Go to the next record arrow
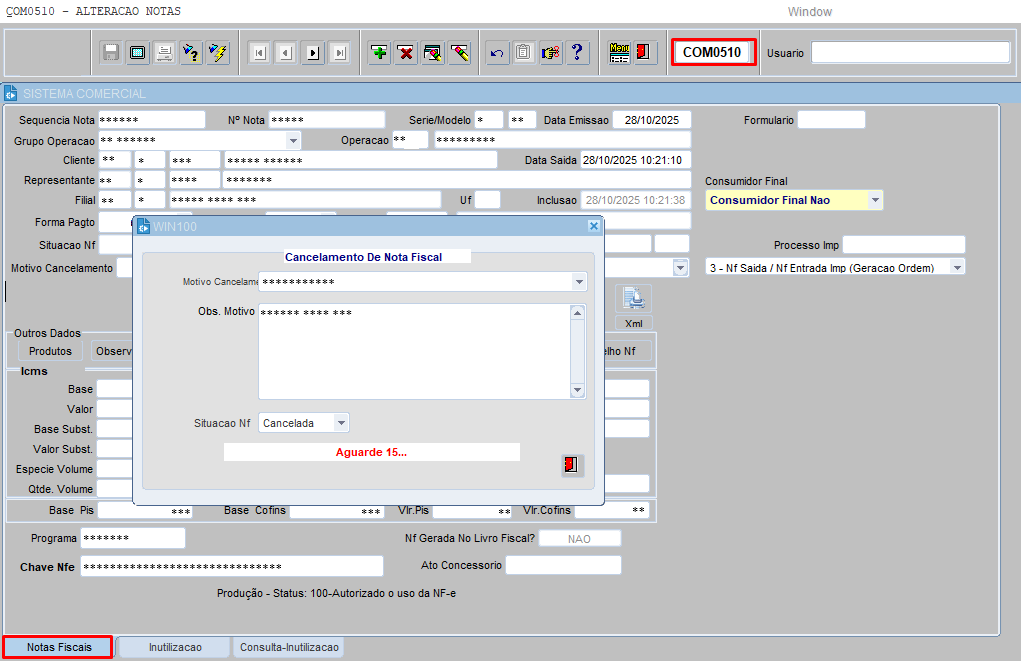Viewport: 1021px width, 661px height. [x=313, y=53]
